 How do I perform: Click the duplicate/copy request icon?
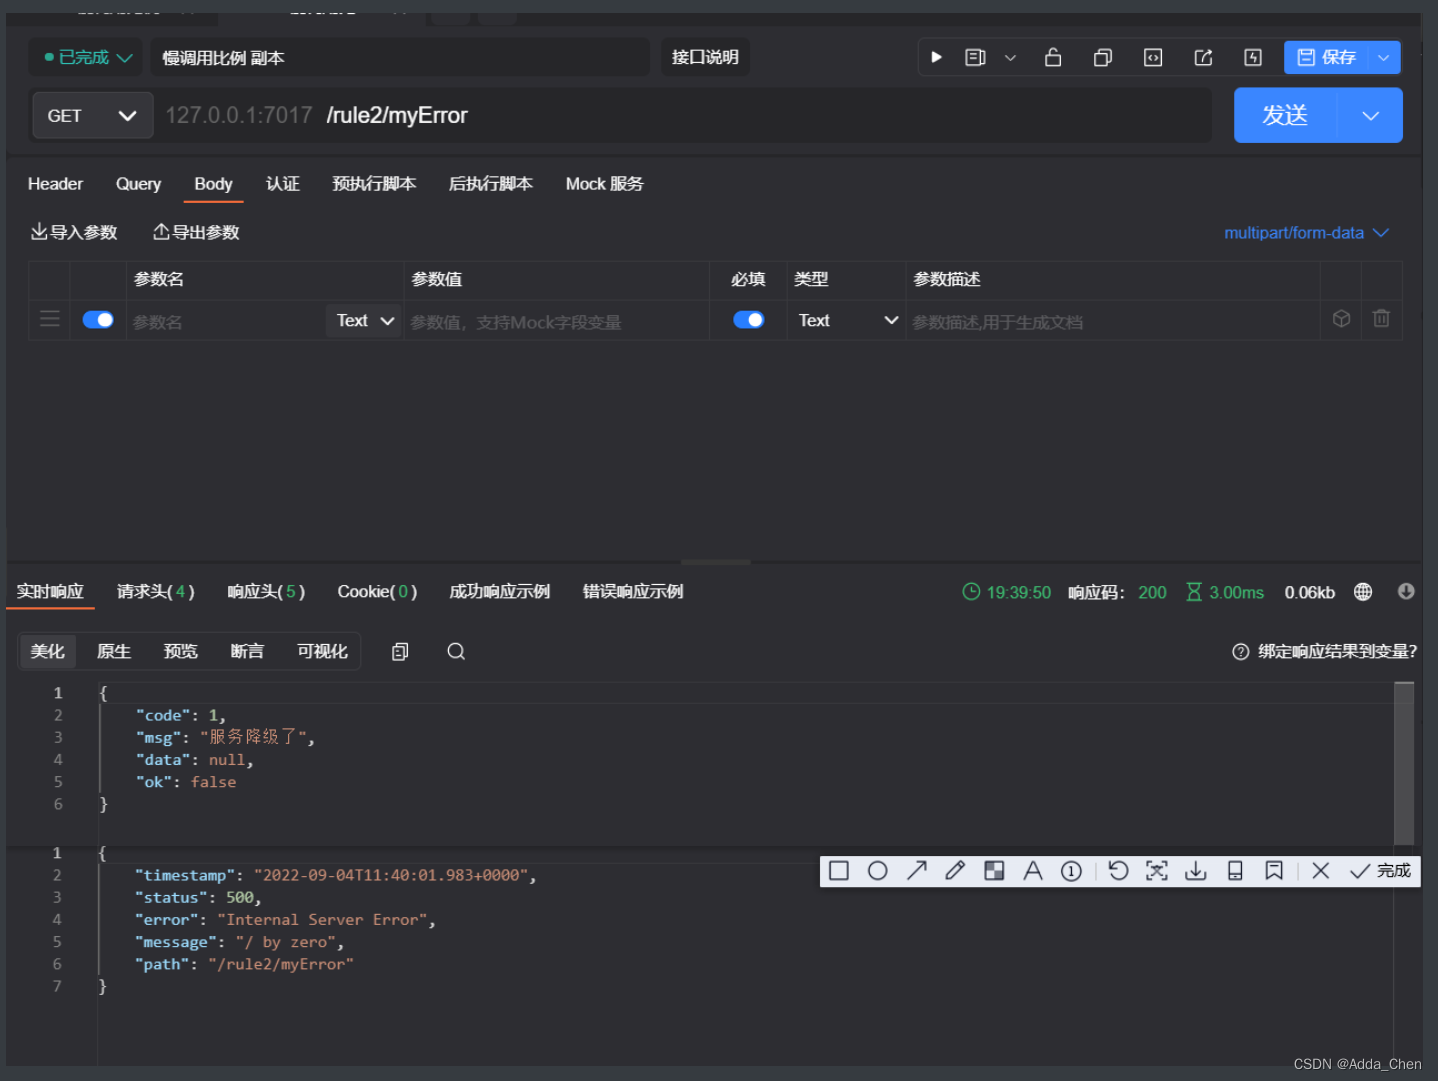pos(1102,57)
